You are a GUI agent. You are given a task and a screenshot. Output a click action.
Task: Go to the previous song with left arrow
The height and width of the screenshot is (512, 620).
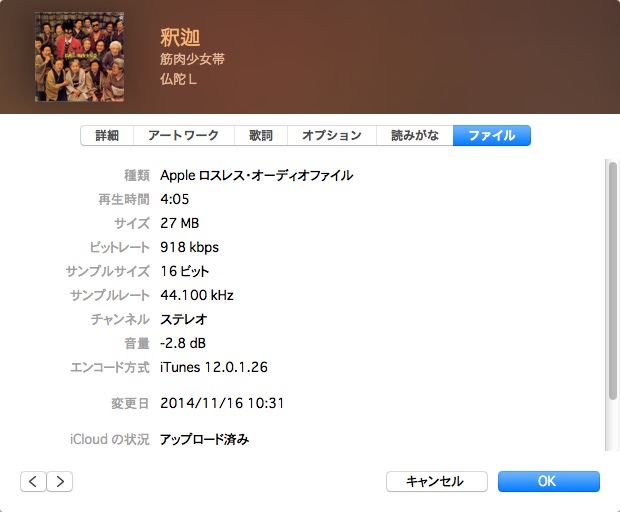(33, 481)
